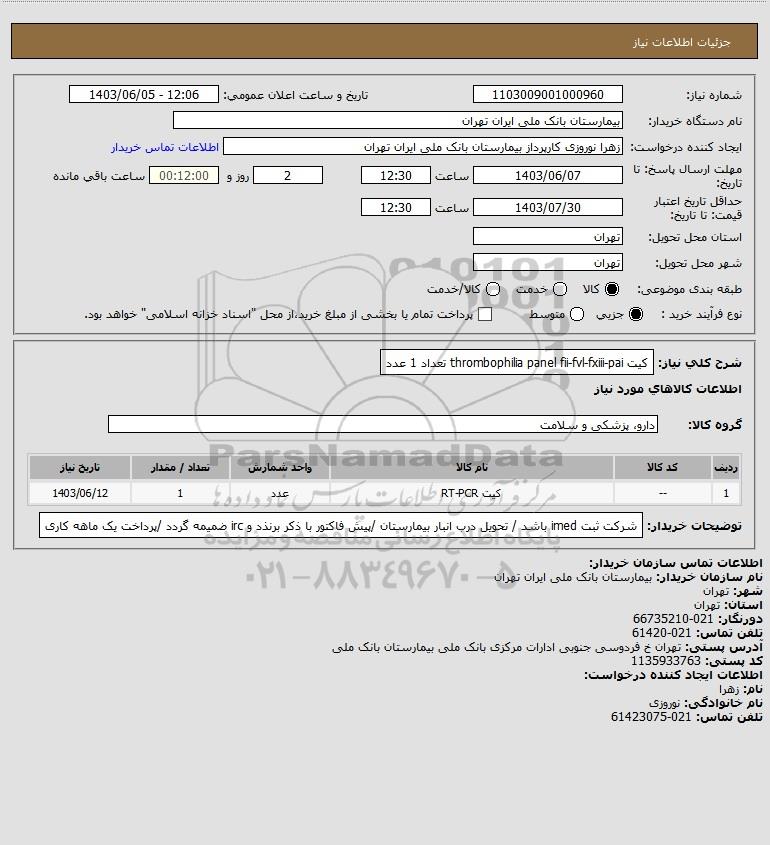Select the کالا/خدمت radio button
This screenshot has height=845, width=770.
pyautogui.click(x=492, y=289)
